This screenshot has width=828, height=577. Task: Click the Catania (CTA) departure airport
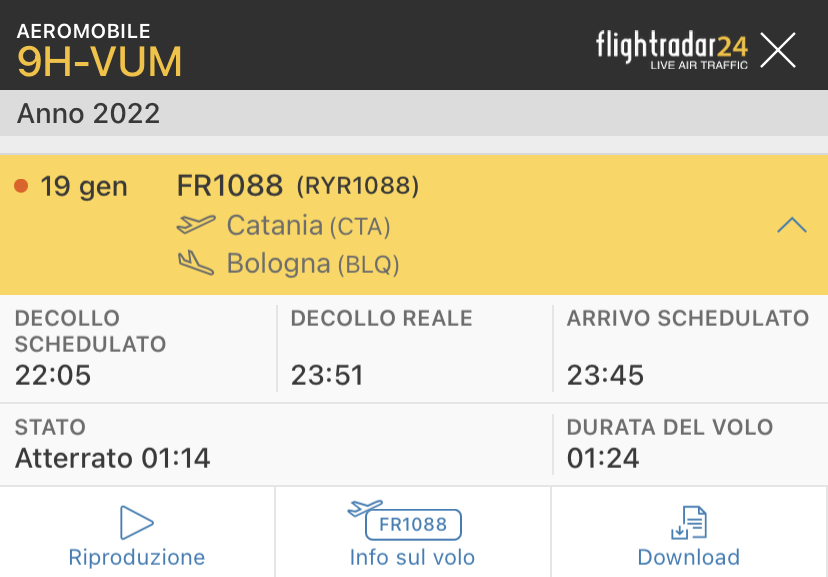[308, 226]
